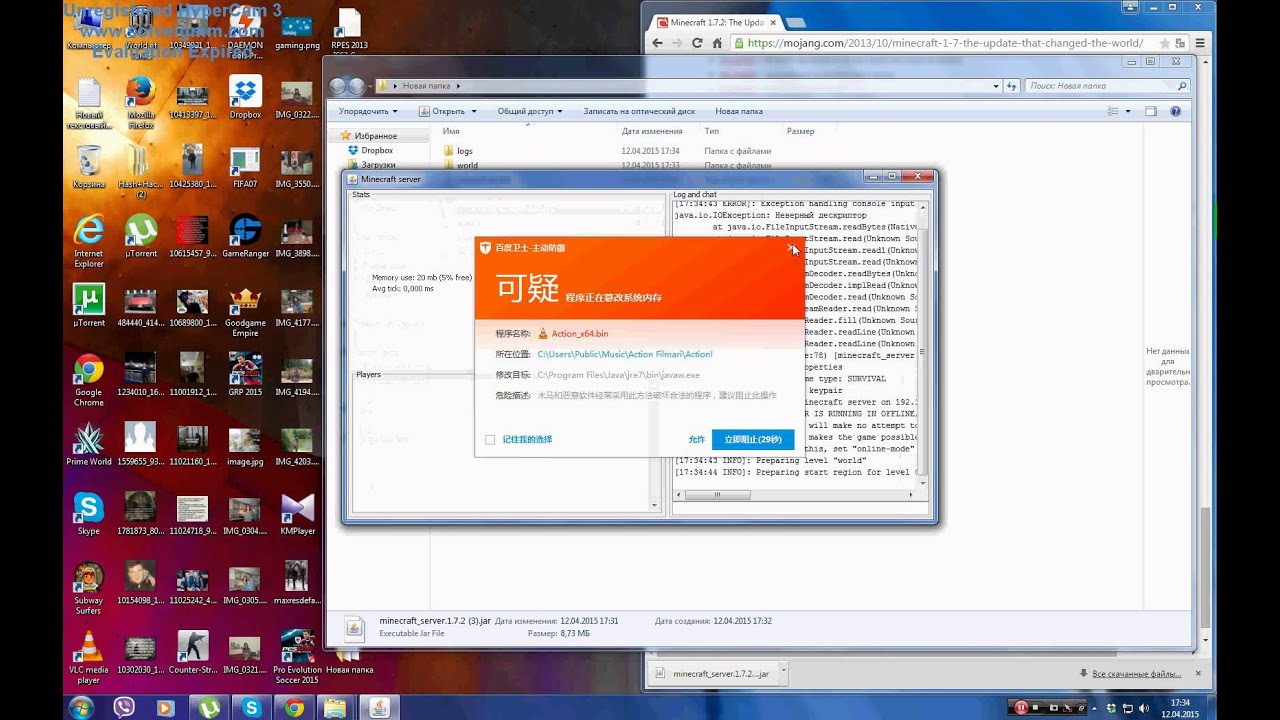Image resolution: width=1280 pixels, height=720 pixels.
Task: Click Записать на оптический диск
Action: click(x=639, y=111)
